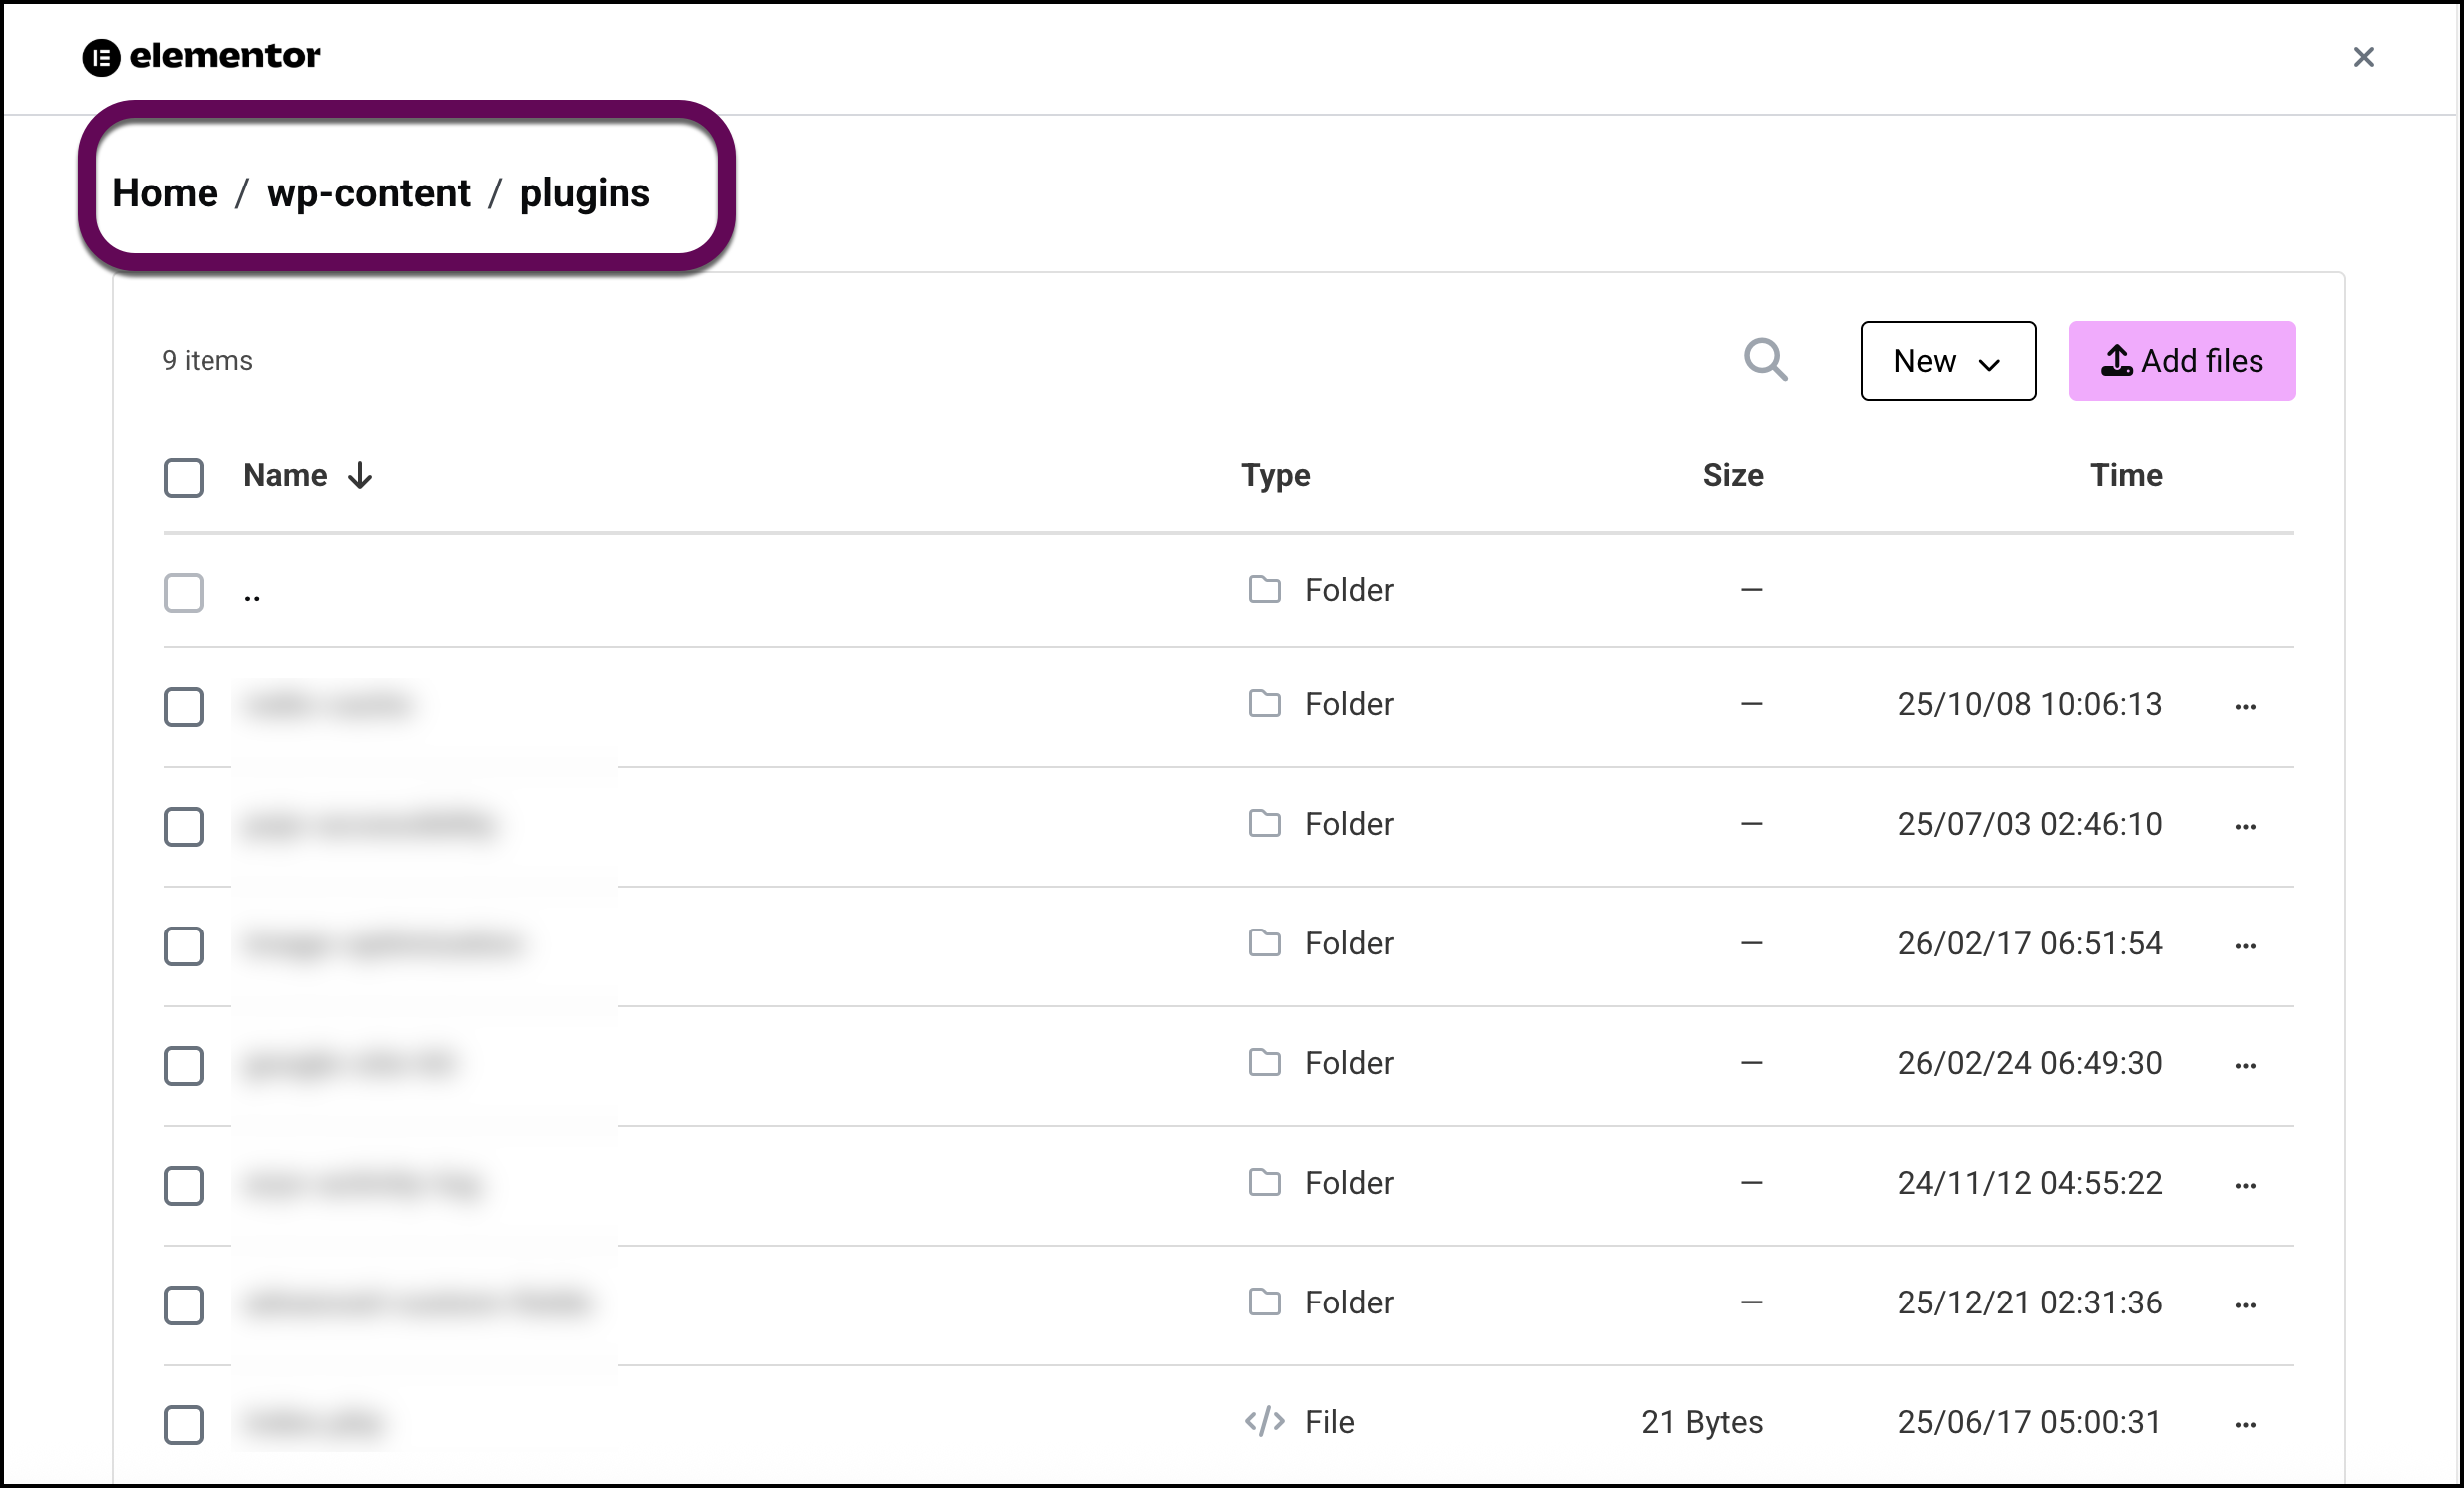
Task: Click the folder icon on the 26/02/17 row
Action: (x=1263, y=943)
